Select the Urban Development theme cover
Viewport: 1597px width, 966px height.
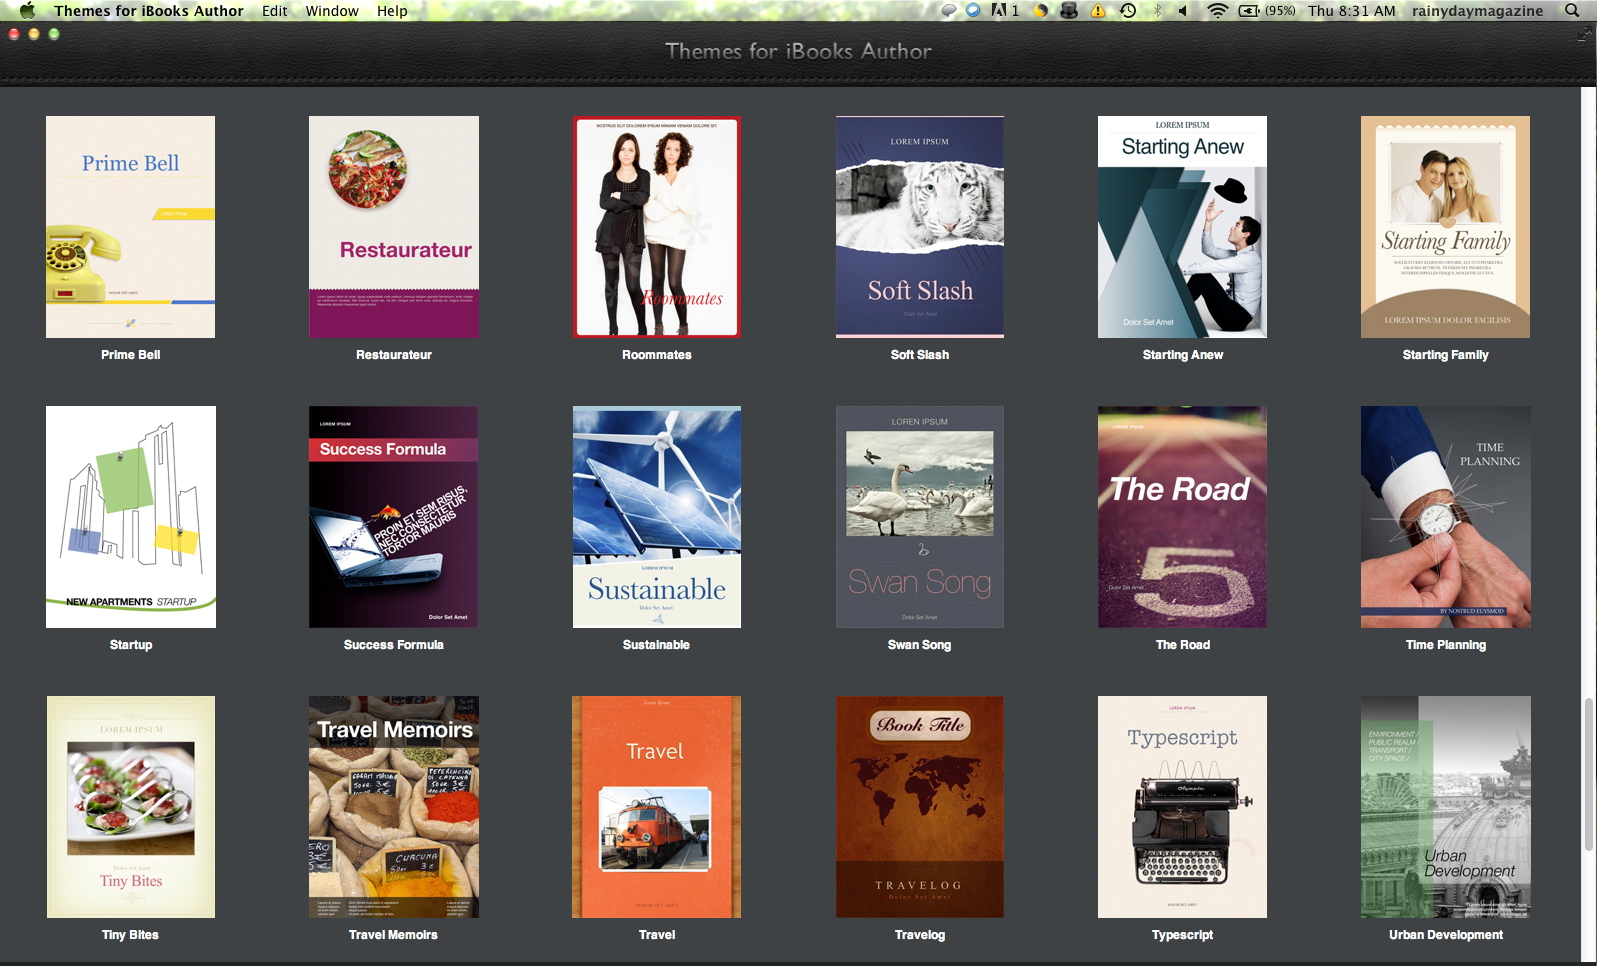(x=1446, y=807)
